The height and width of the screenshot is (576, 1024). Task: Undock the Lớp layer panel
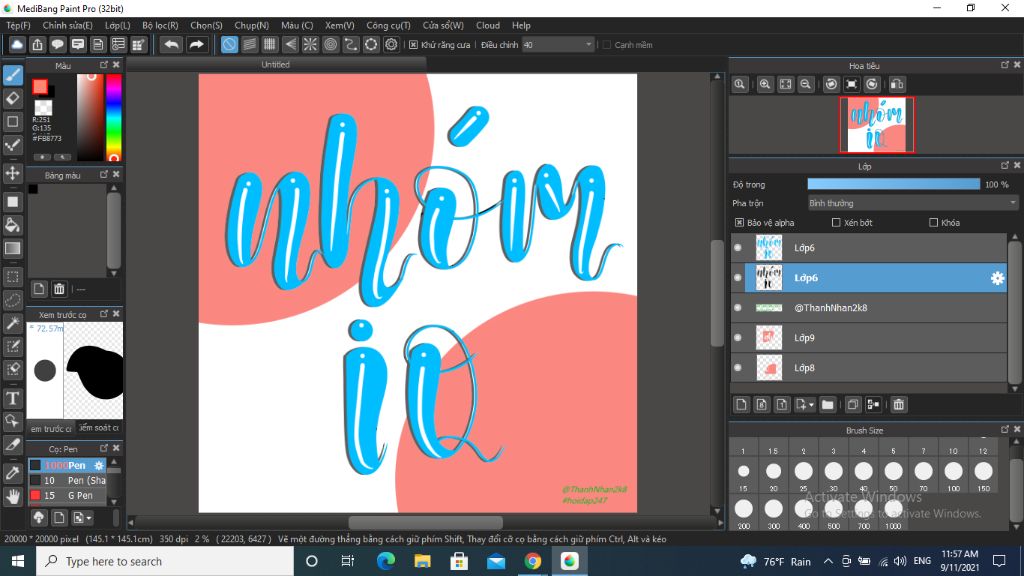(x=1004, y=166)
